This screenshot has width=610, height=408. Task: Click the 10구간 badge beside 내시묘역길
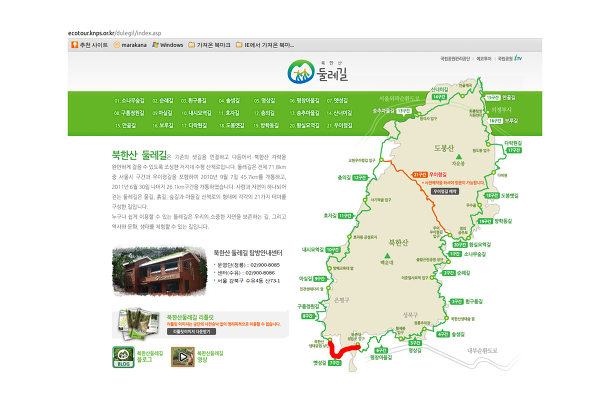333,250
